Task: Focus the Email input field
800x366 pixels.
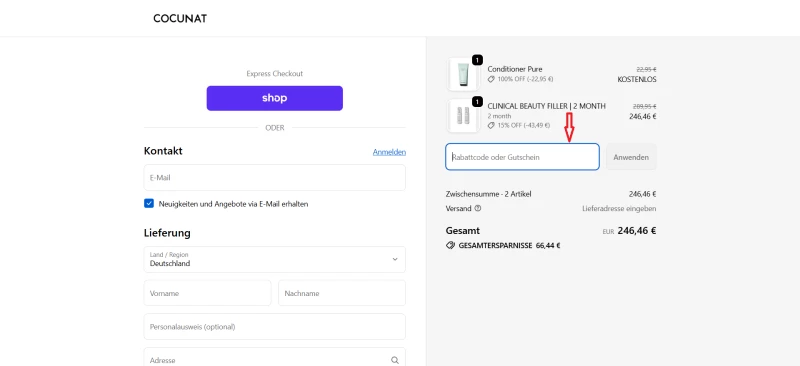Action: (x=274, y=178)
